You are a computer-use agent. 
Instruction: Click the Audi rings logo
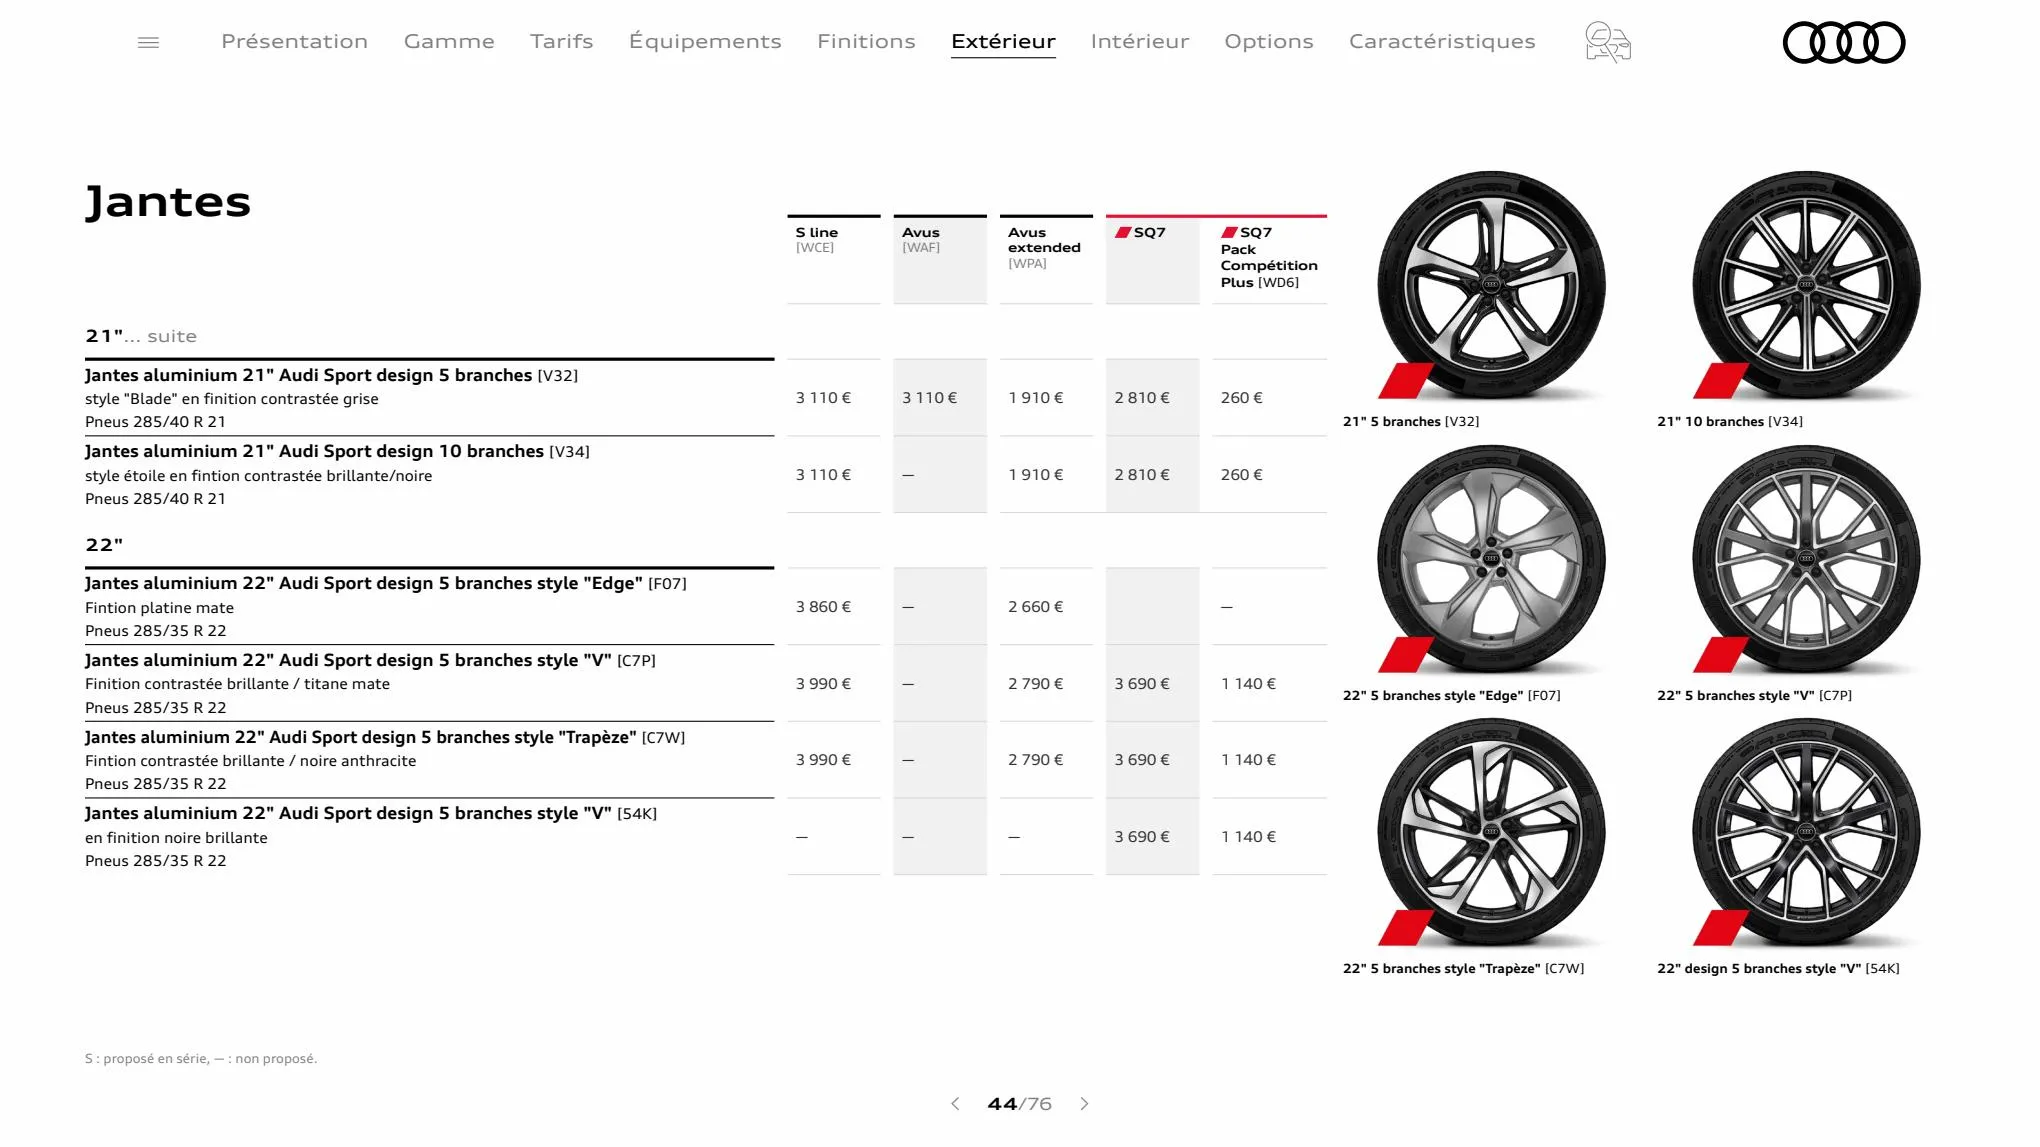[1844, 42]
